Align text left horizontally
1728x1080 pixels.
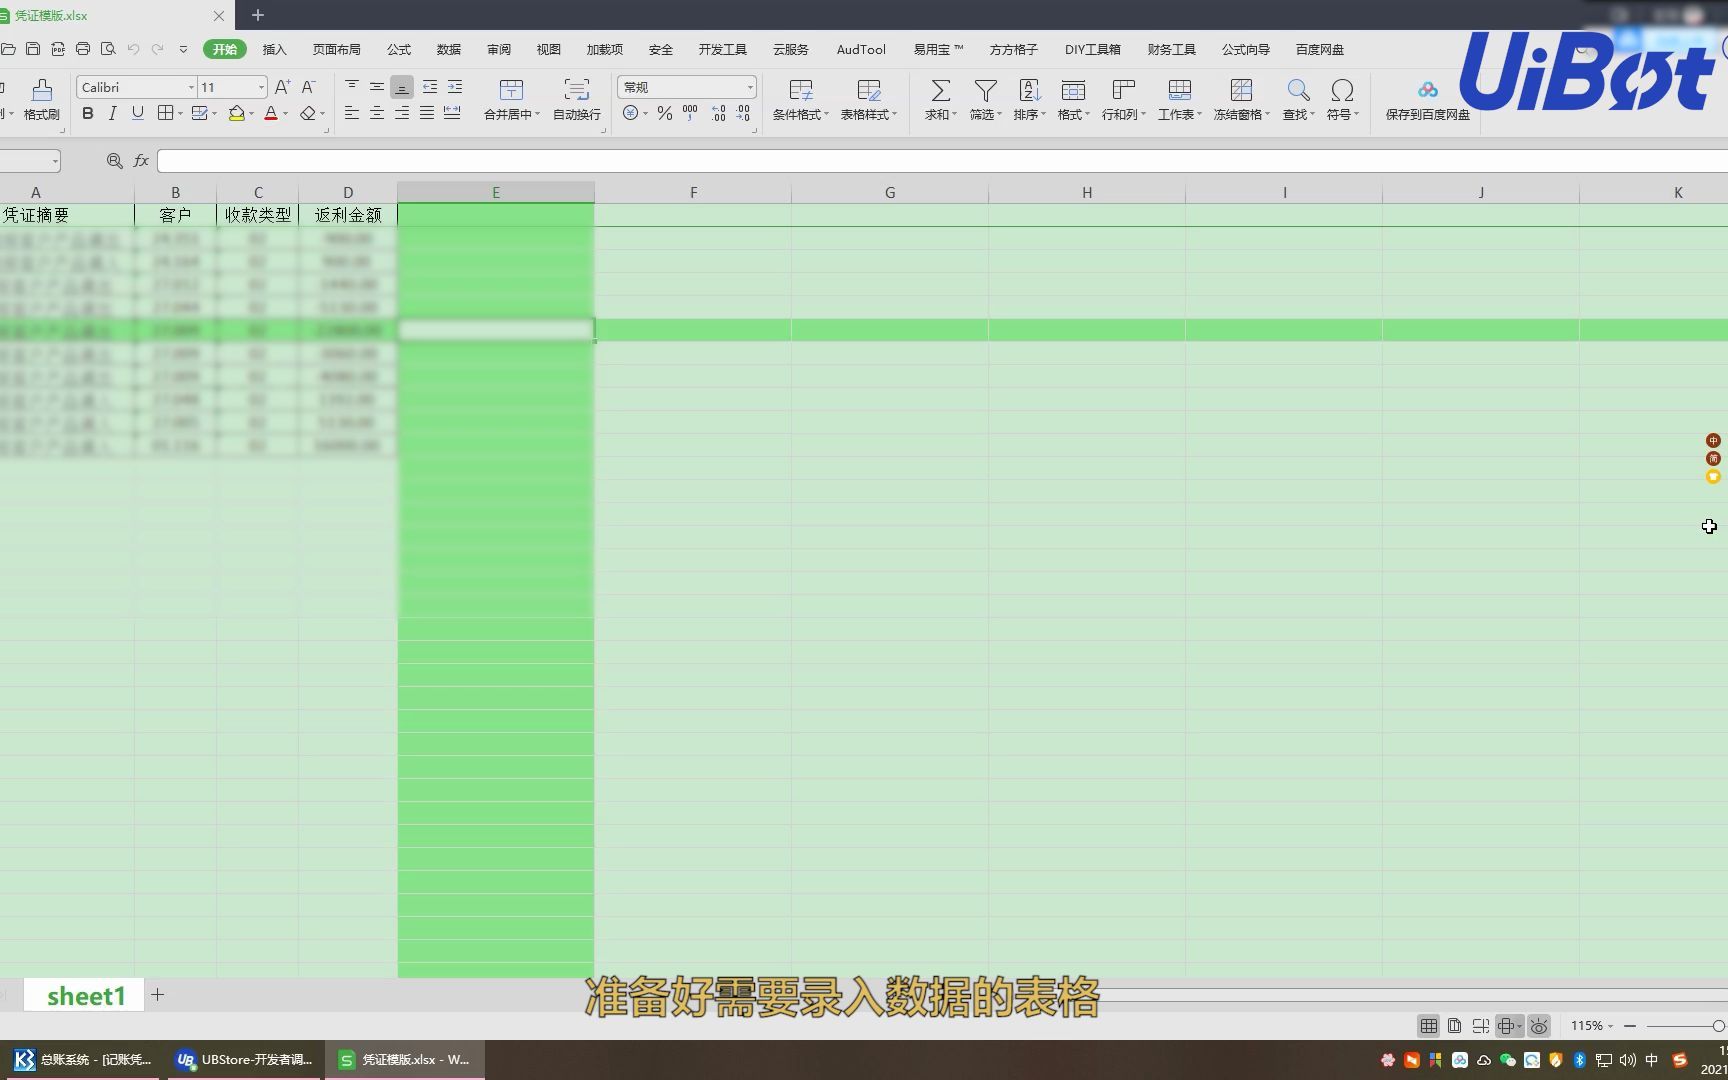[x=352, y=114]
